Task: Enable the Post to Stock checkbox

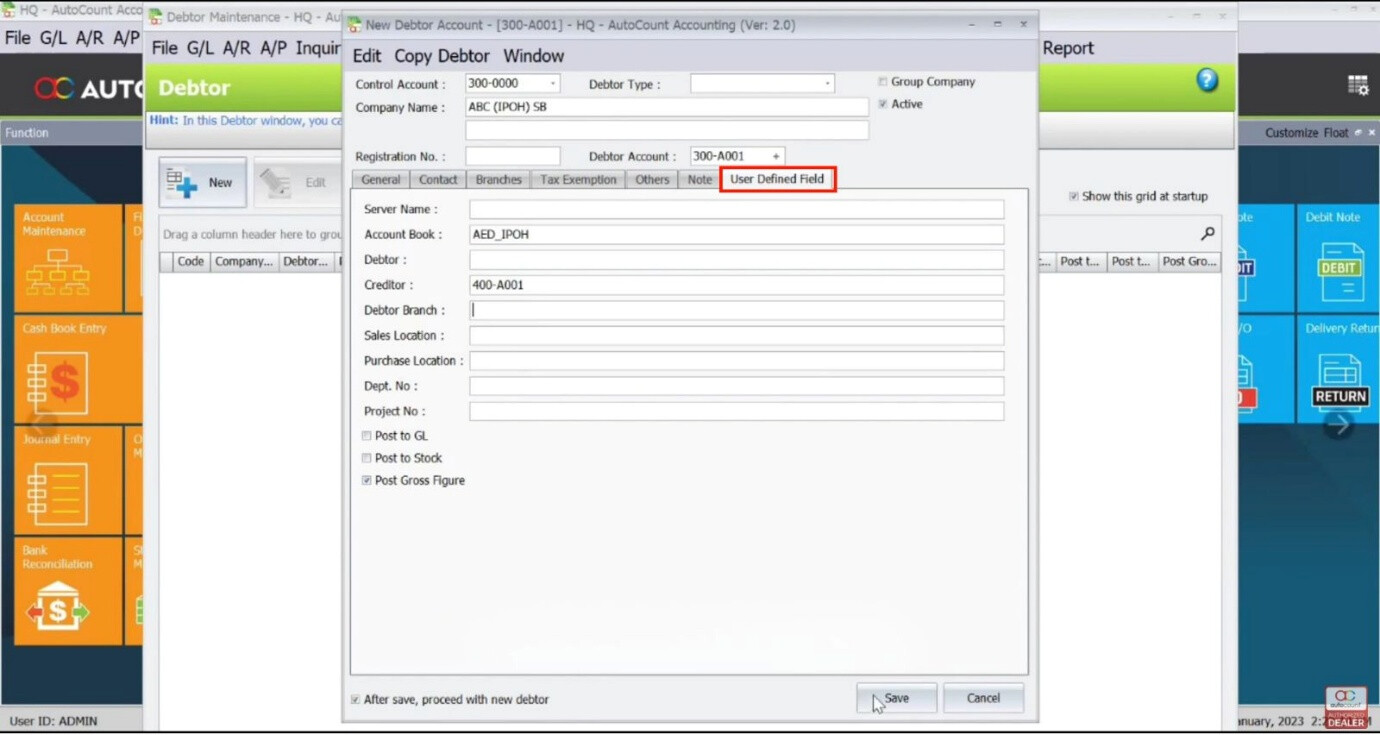Action: (367, 458)
